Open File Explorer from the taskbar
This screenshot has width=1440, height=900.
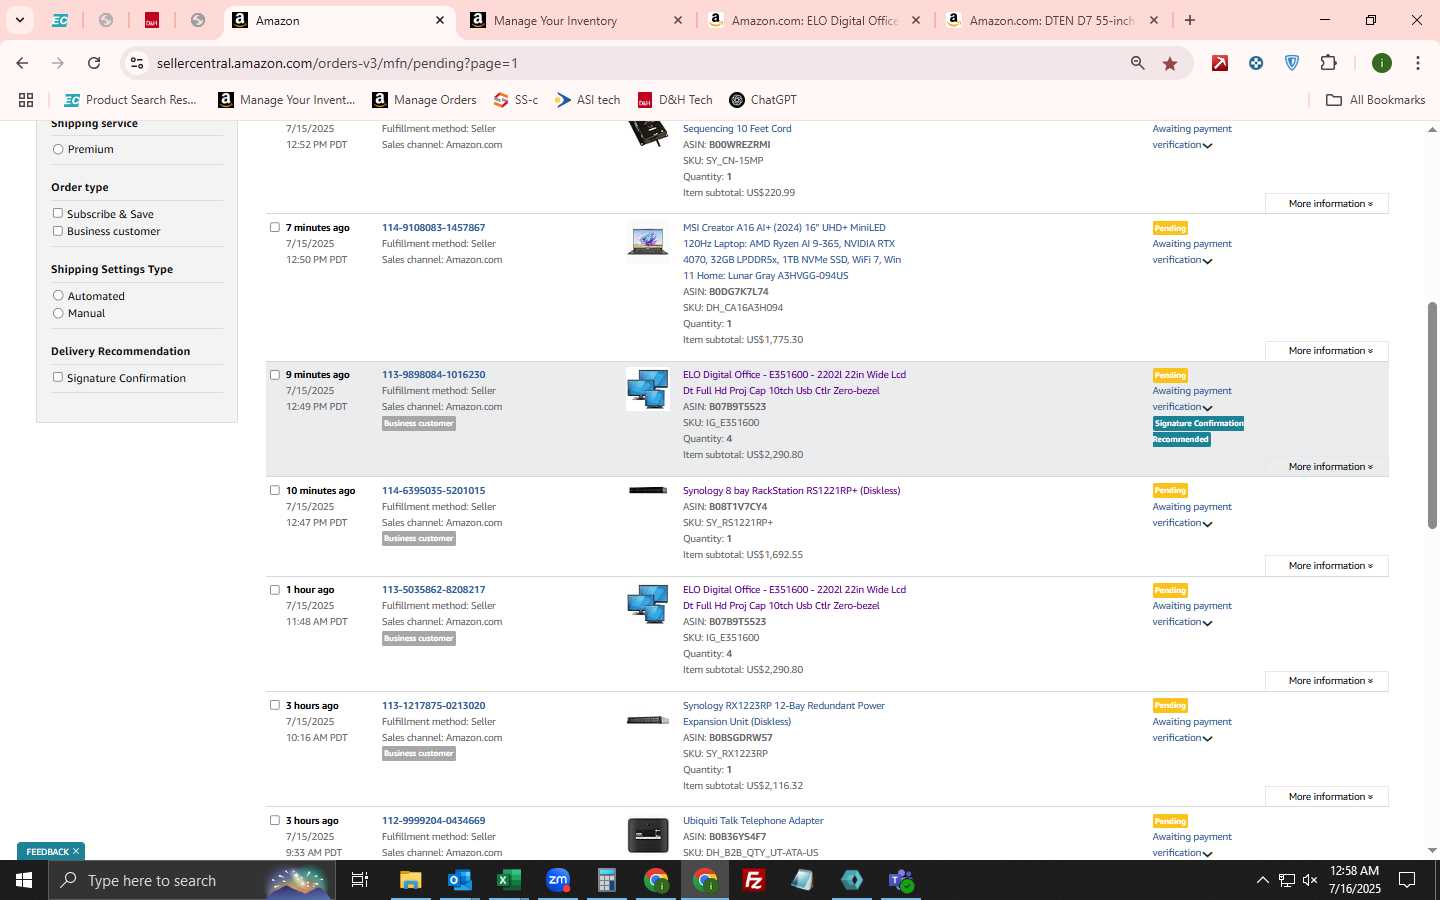[x=411, y=880]
